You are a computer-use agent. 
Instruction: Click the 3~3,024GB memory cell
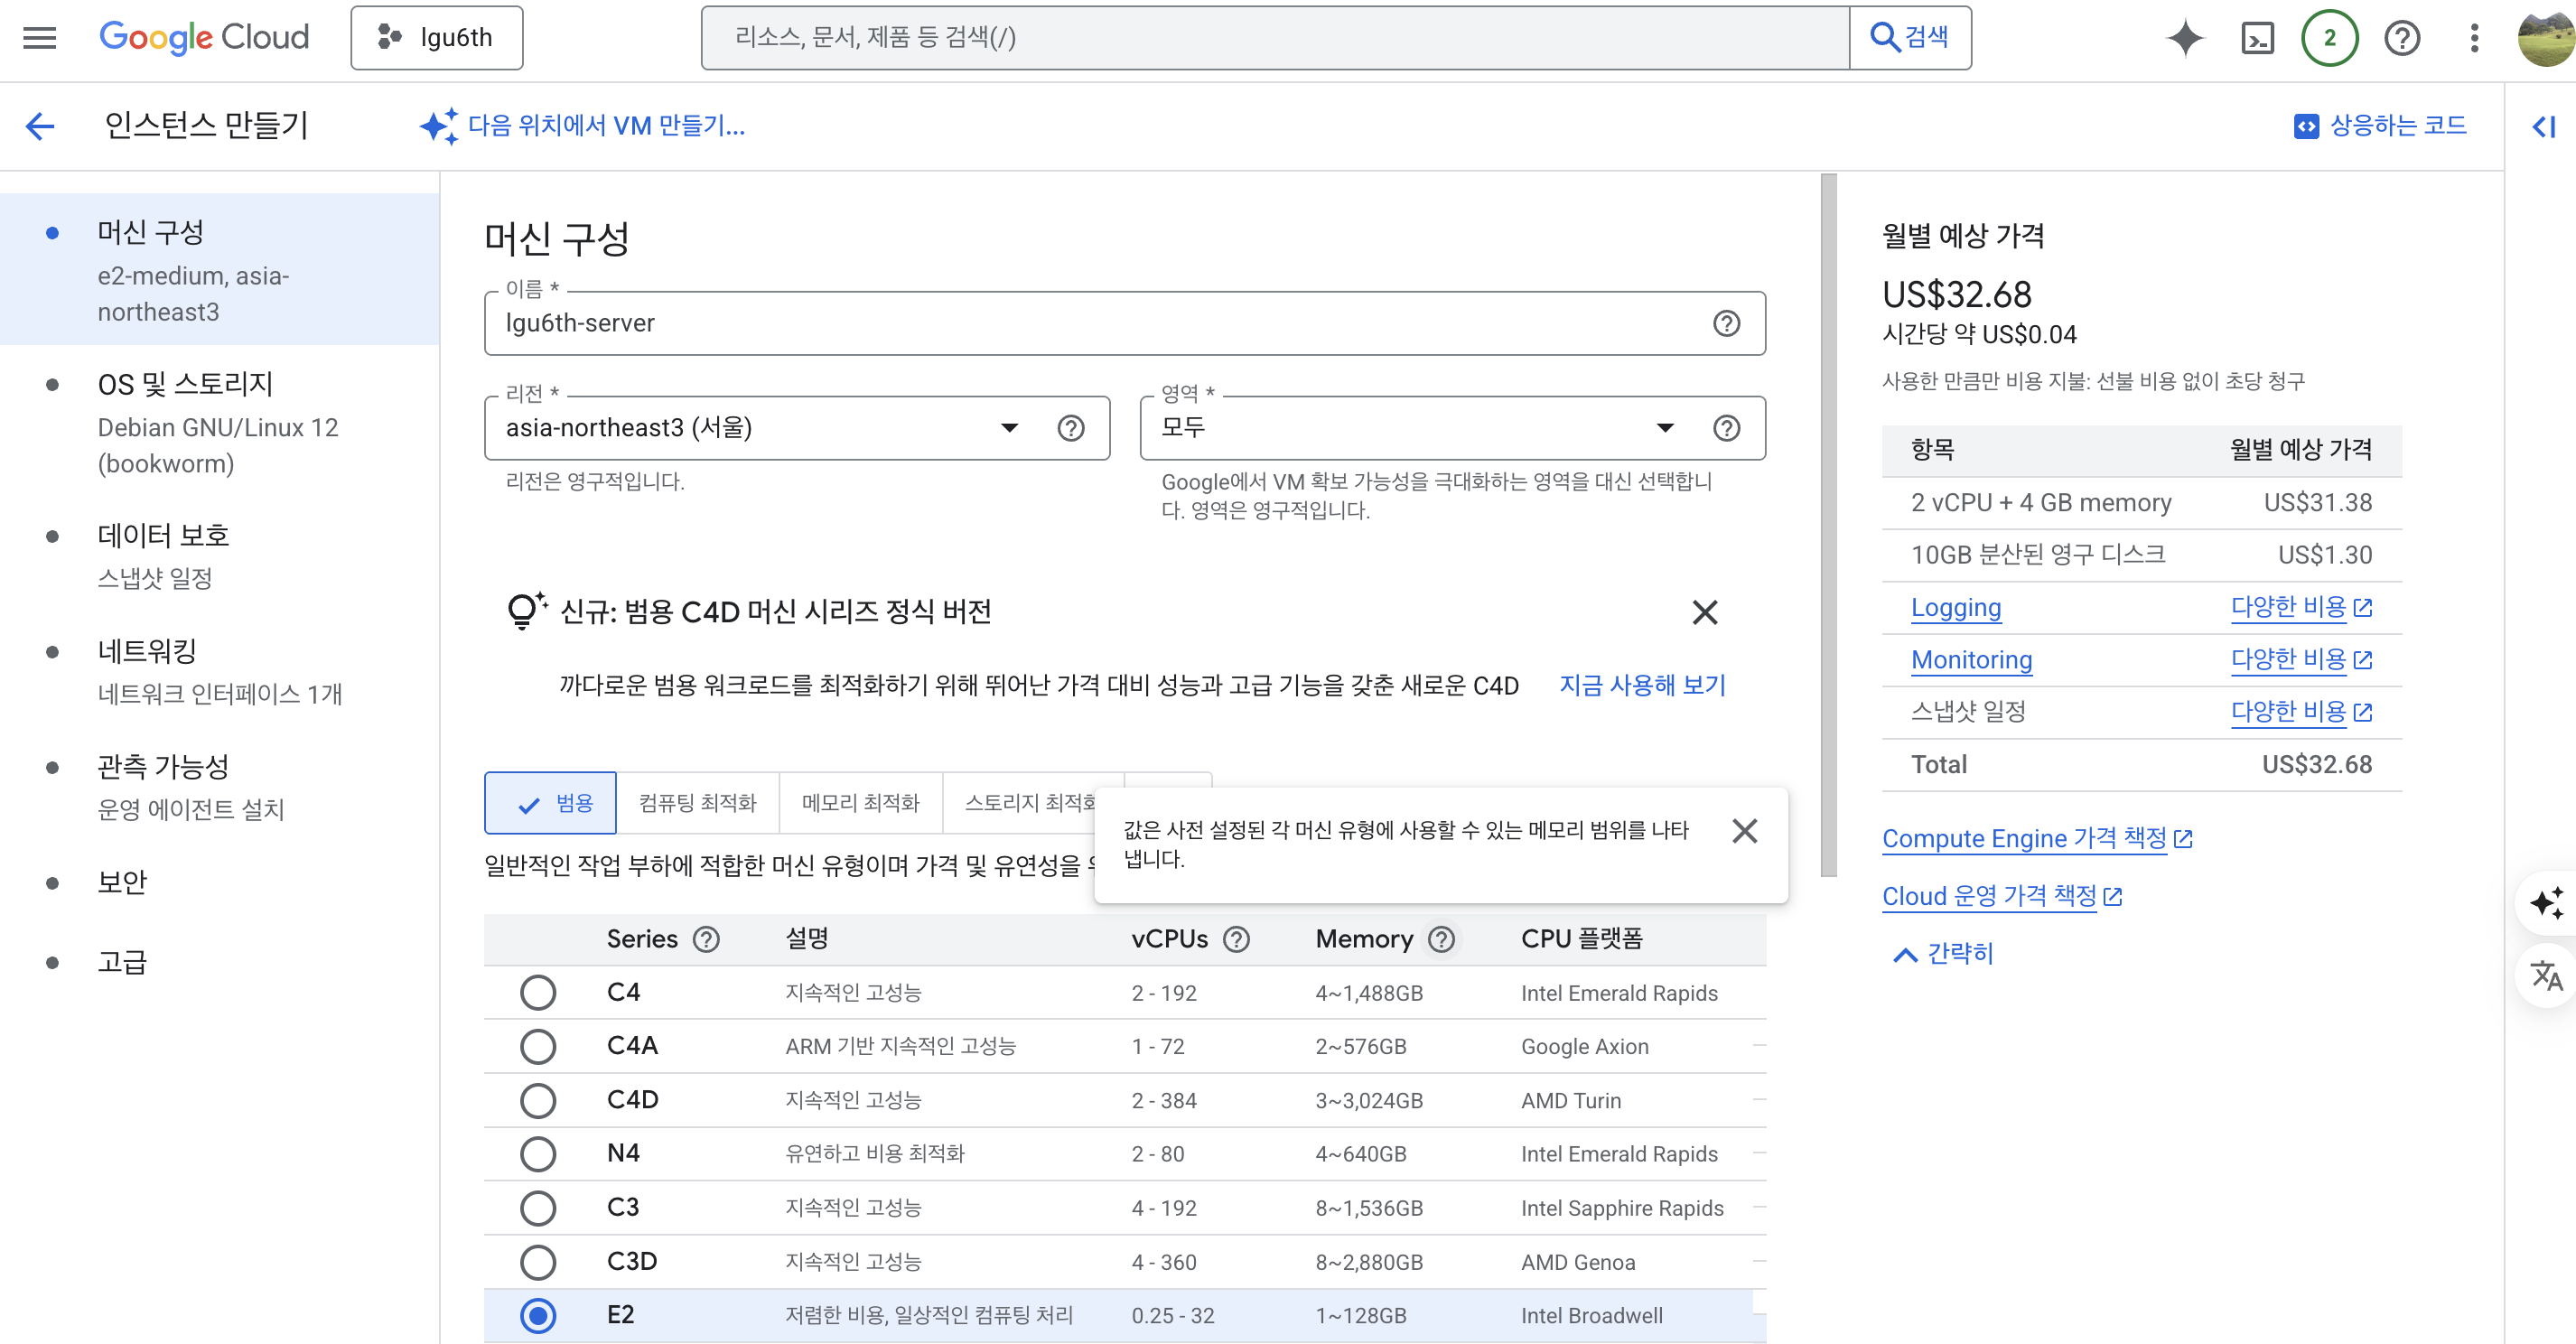tap(1368, 1100)
